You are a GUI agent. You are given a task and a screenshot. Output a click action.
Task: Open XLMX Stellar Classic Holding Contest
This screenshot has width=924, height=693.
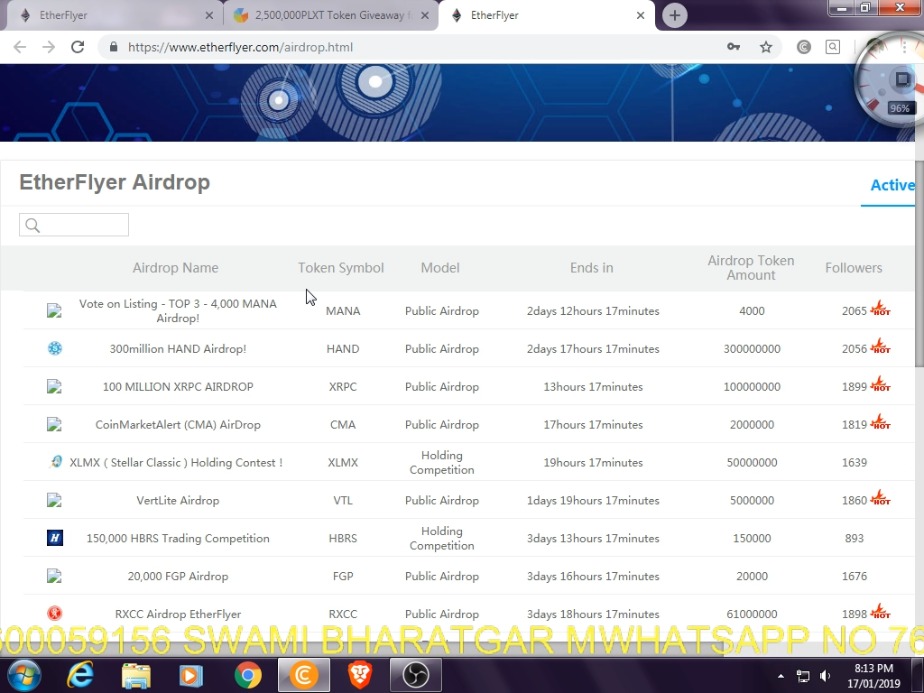176,463
